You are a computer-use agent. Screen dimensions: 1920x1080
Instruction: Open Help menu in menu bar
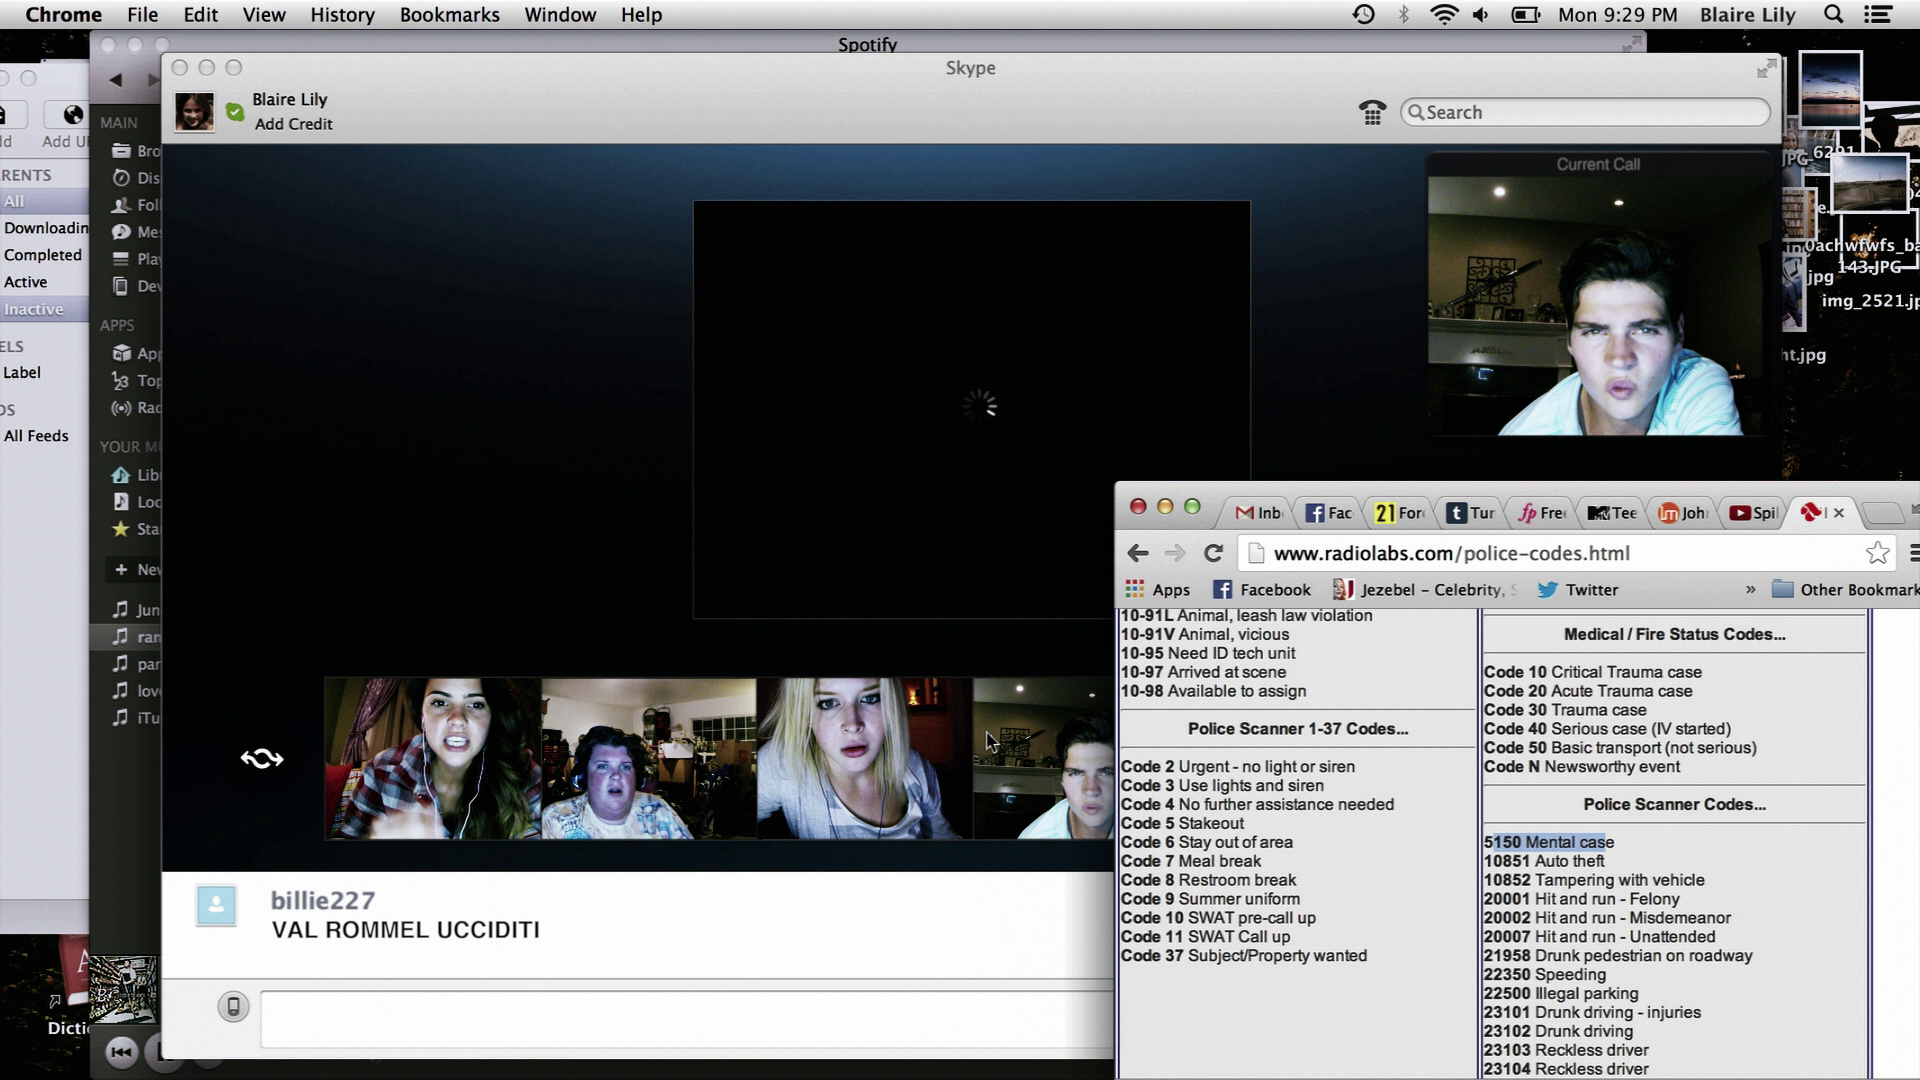click(641, 15)
